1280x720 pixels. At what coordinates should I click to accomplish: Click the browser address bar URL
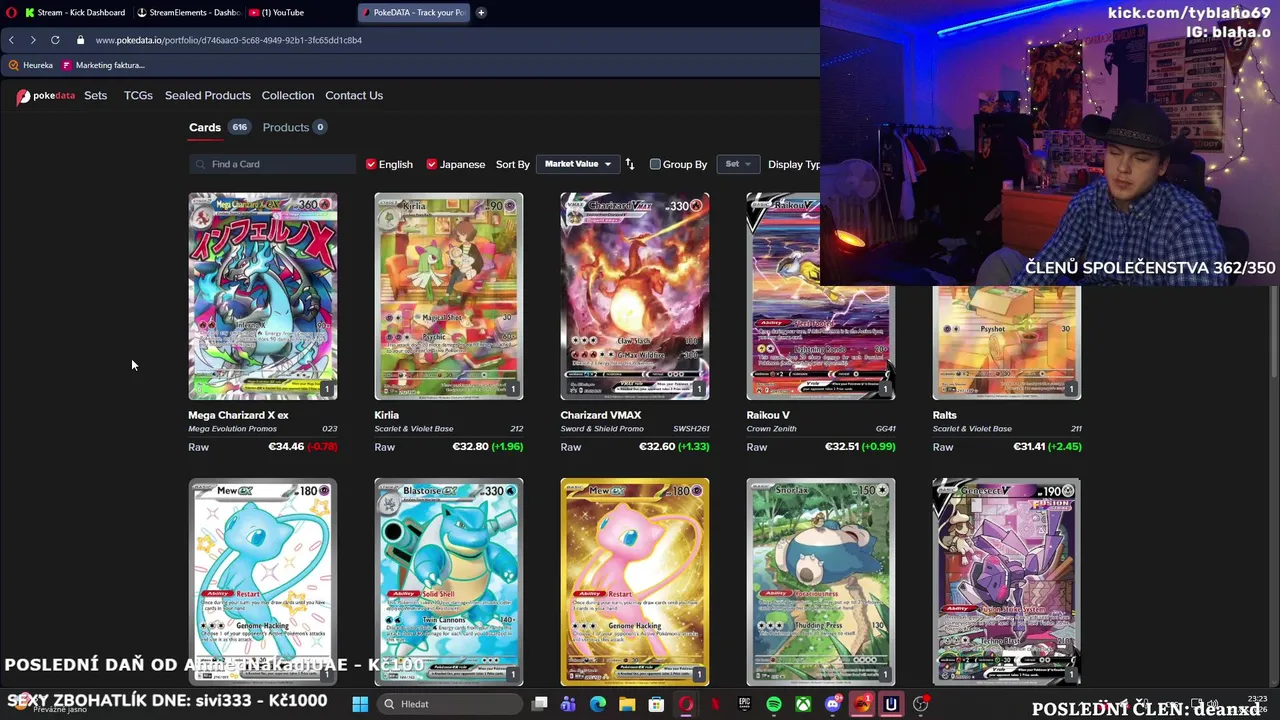229,40
